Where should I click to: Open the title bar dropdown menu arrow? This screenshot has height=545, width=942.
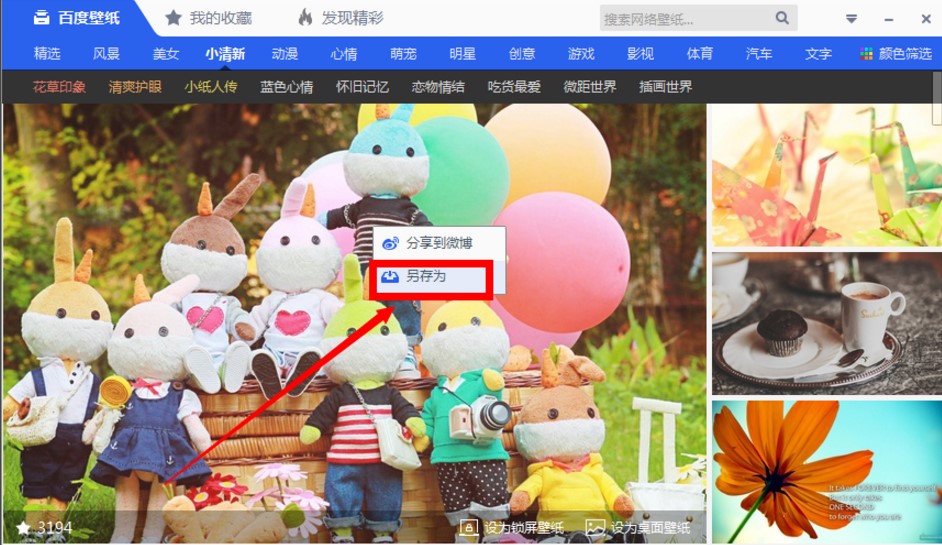coord(851,19)
